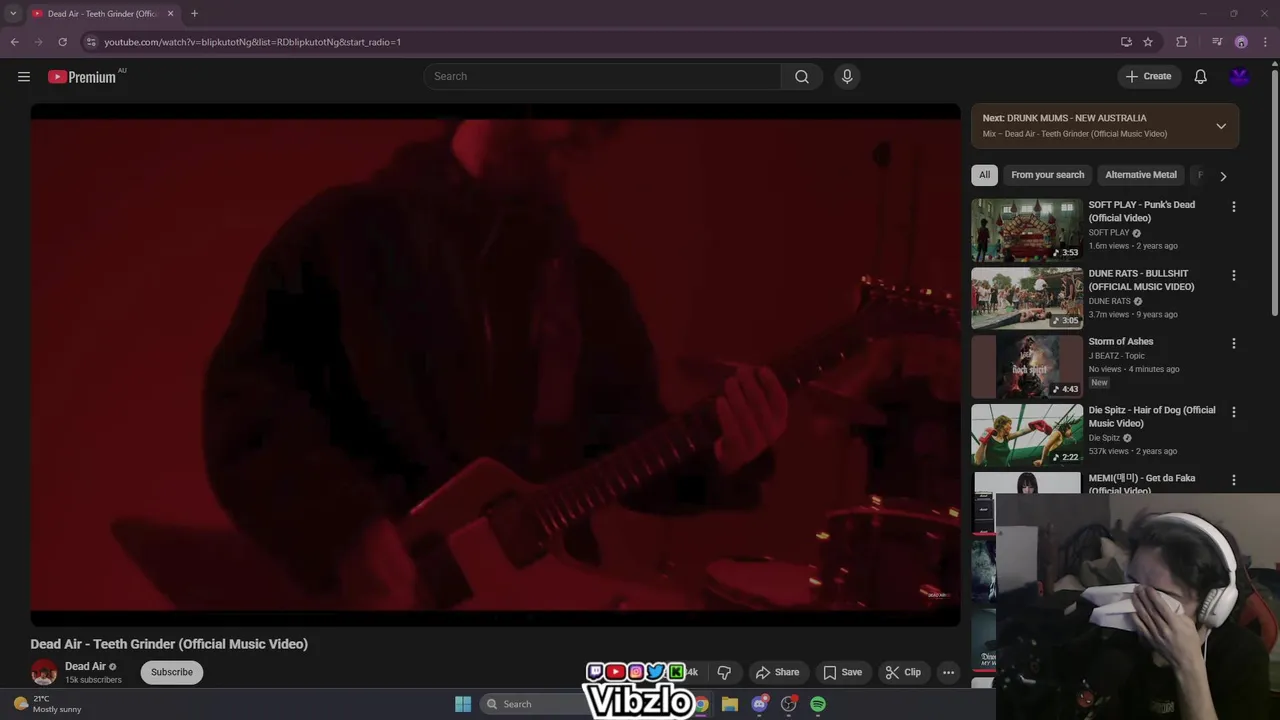
Task: Select the Dead Air - Teeth Grinder tab
Action: (102, 14)
